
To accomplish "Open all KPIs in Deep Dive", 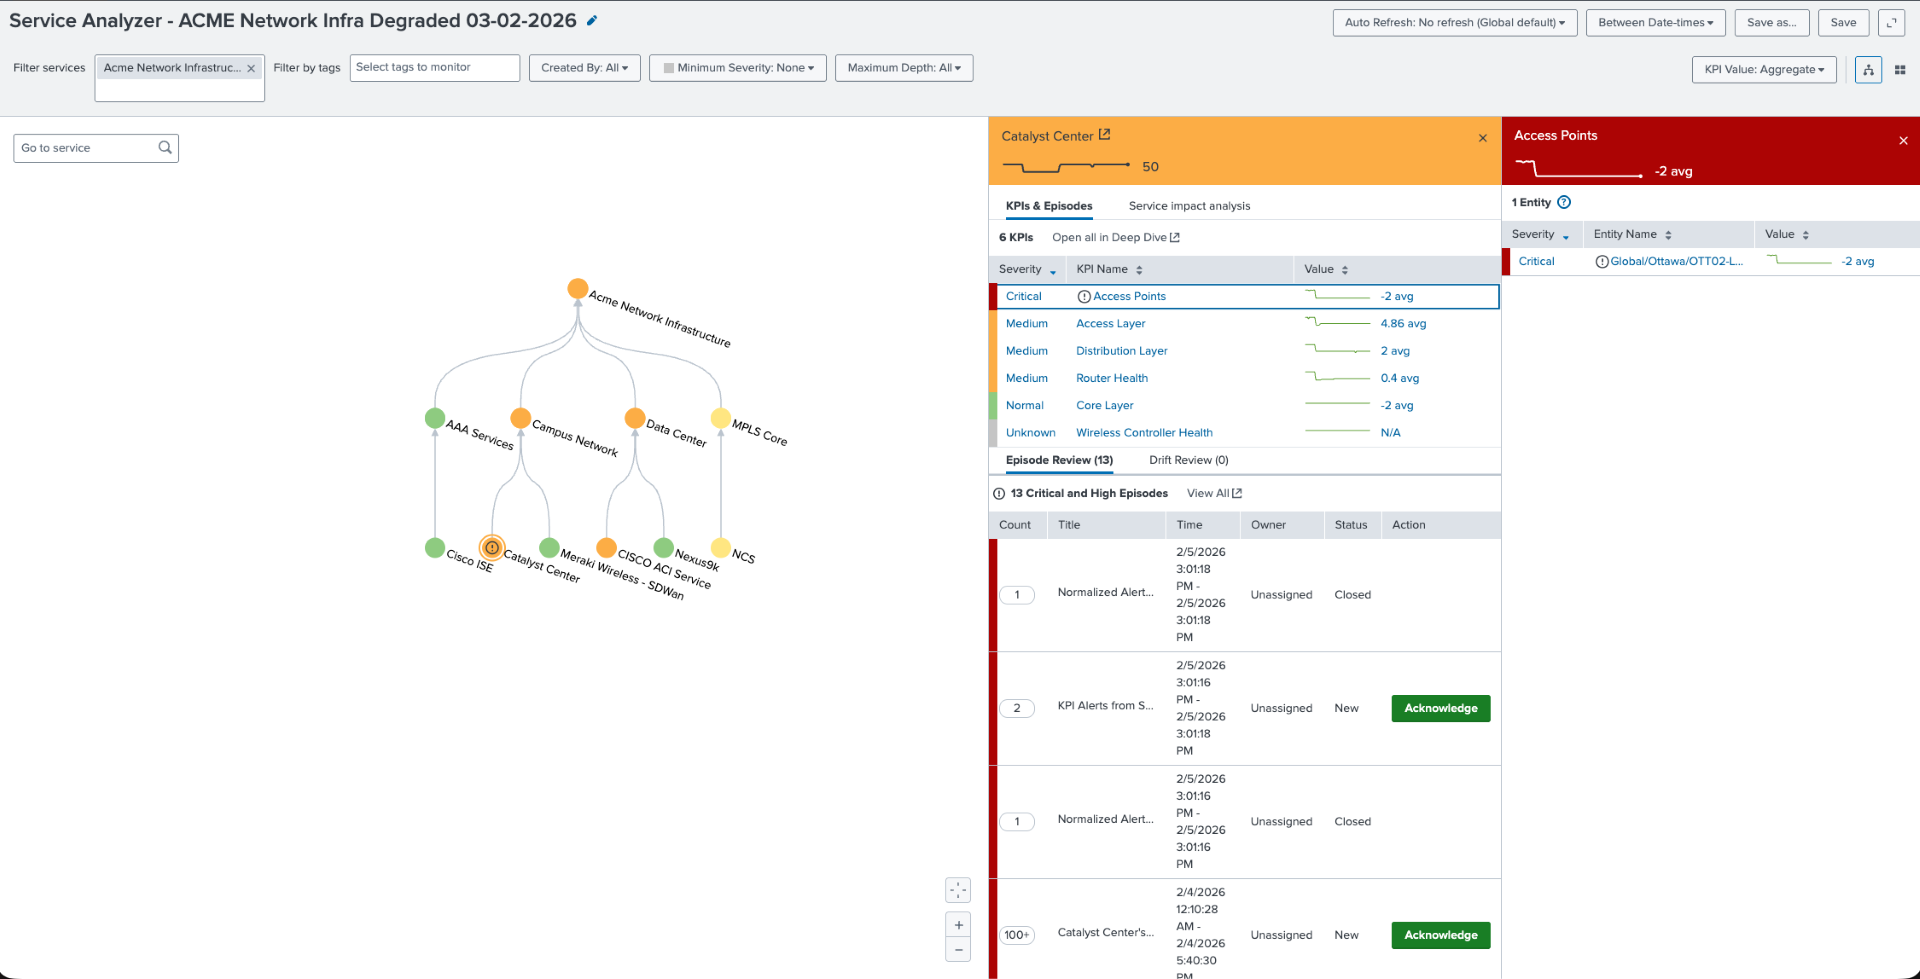I will tap(1116, 238).
